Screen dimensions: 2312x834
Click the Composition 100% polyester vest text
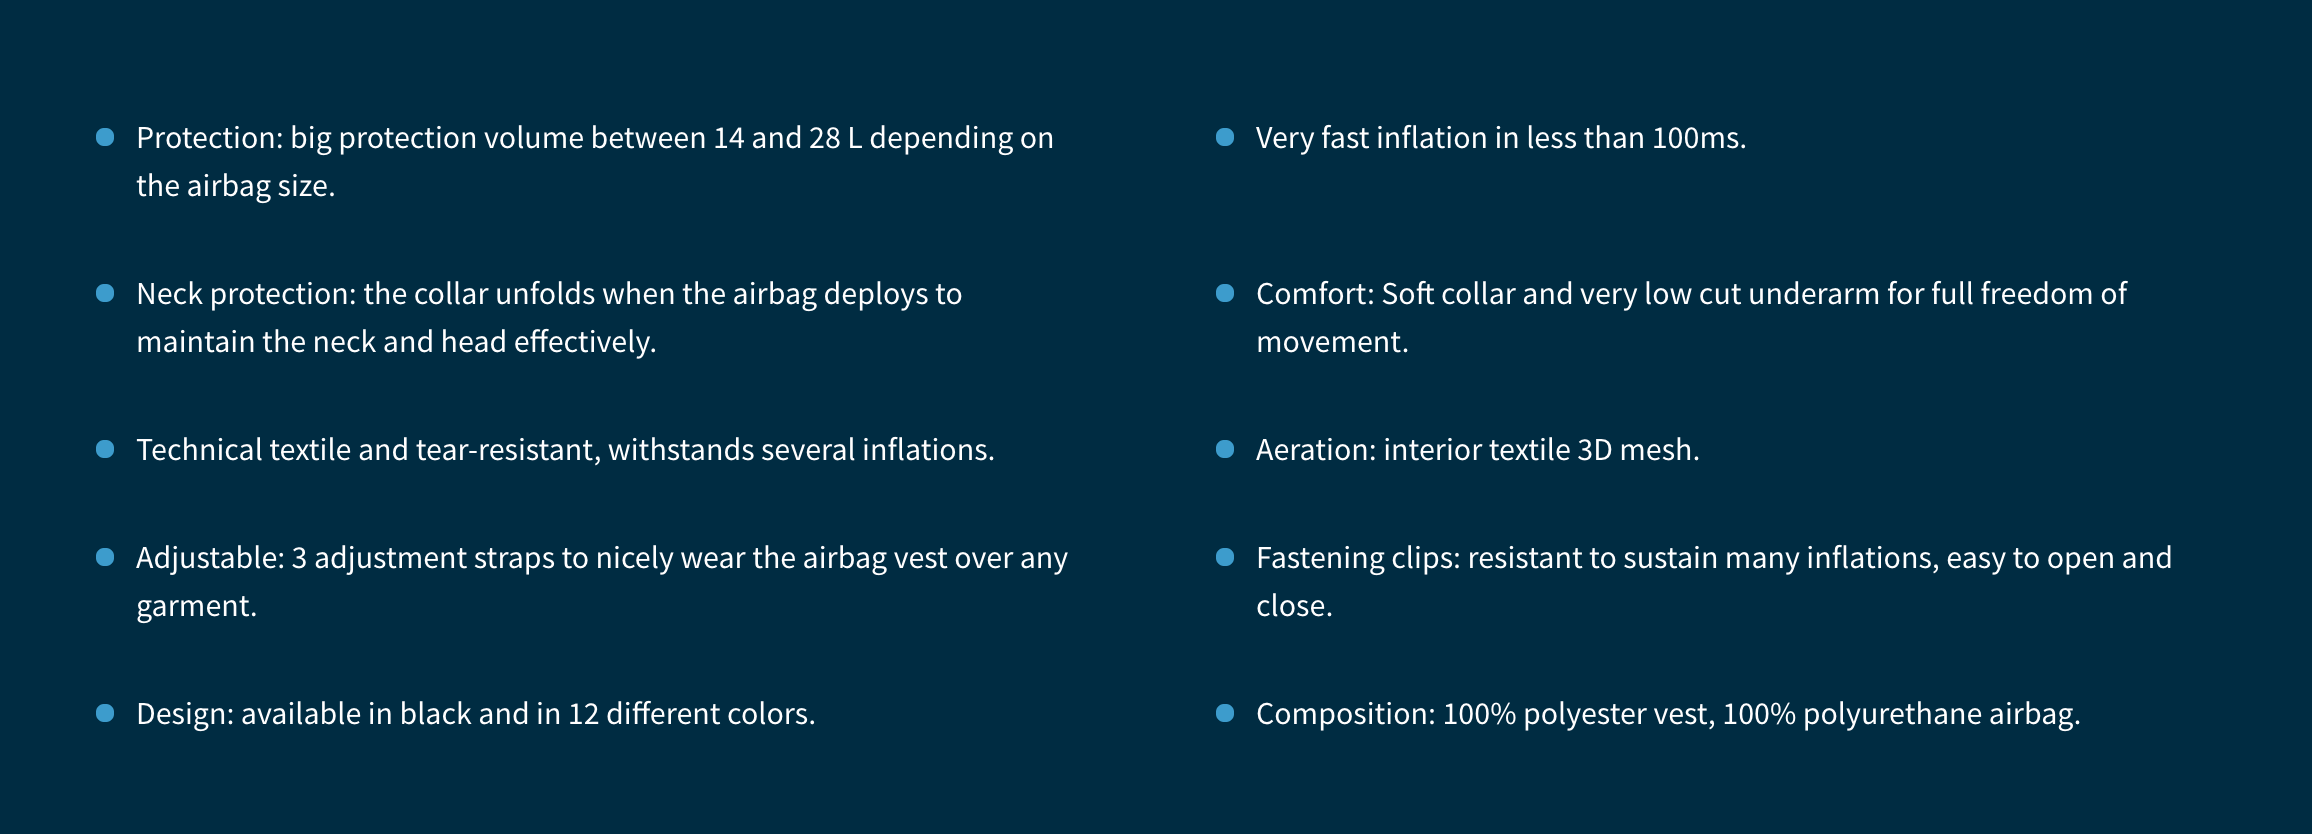point(1667,715)
